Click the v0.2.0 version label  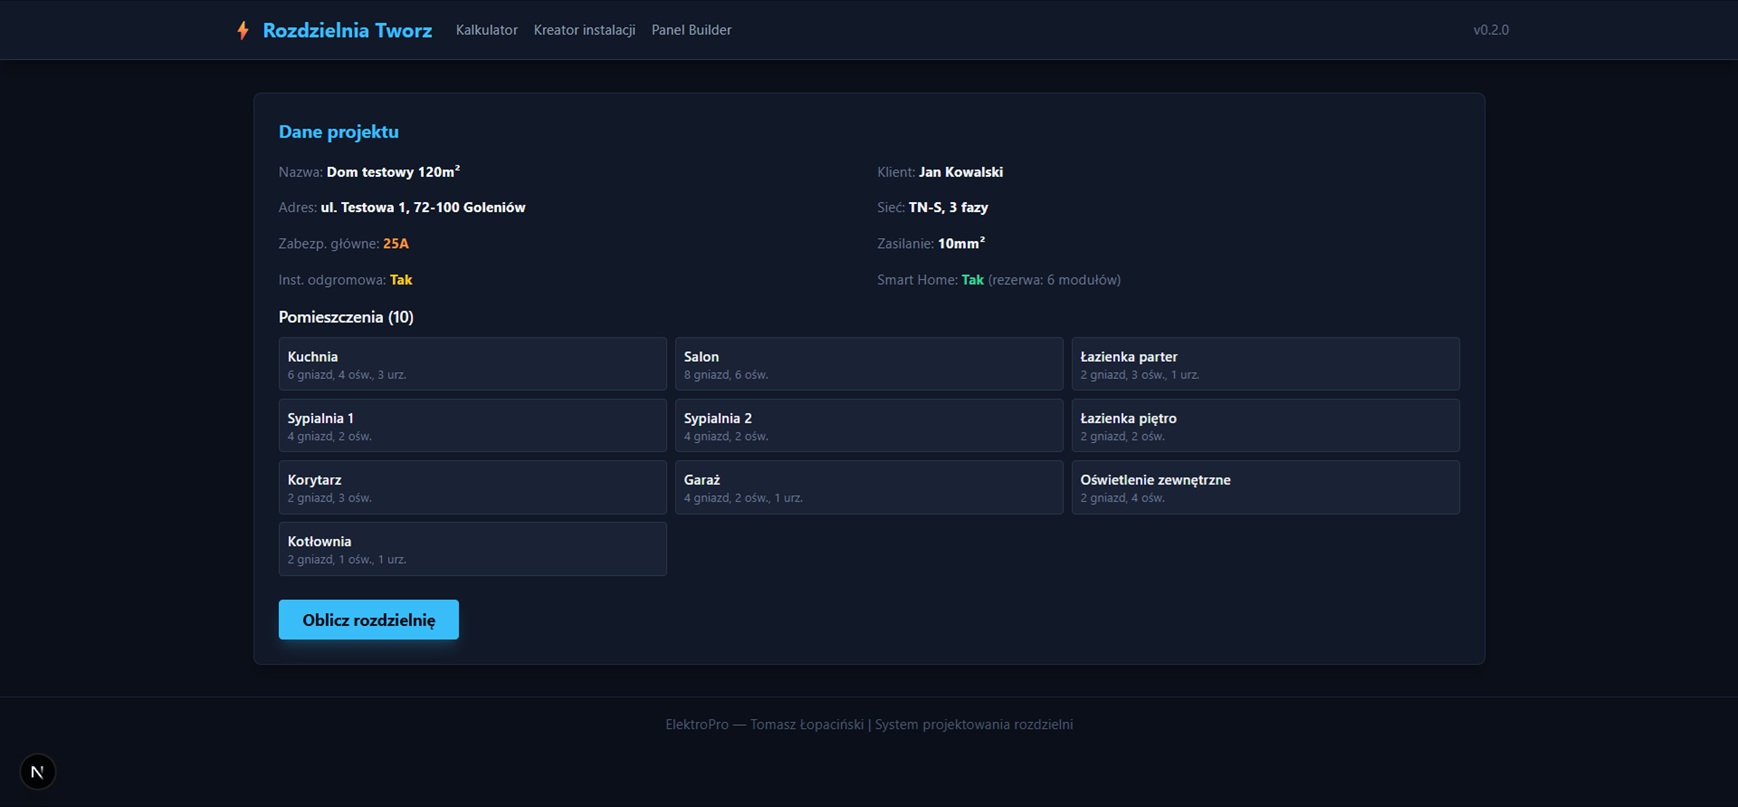[1490, 30]
